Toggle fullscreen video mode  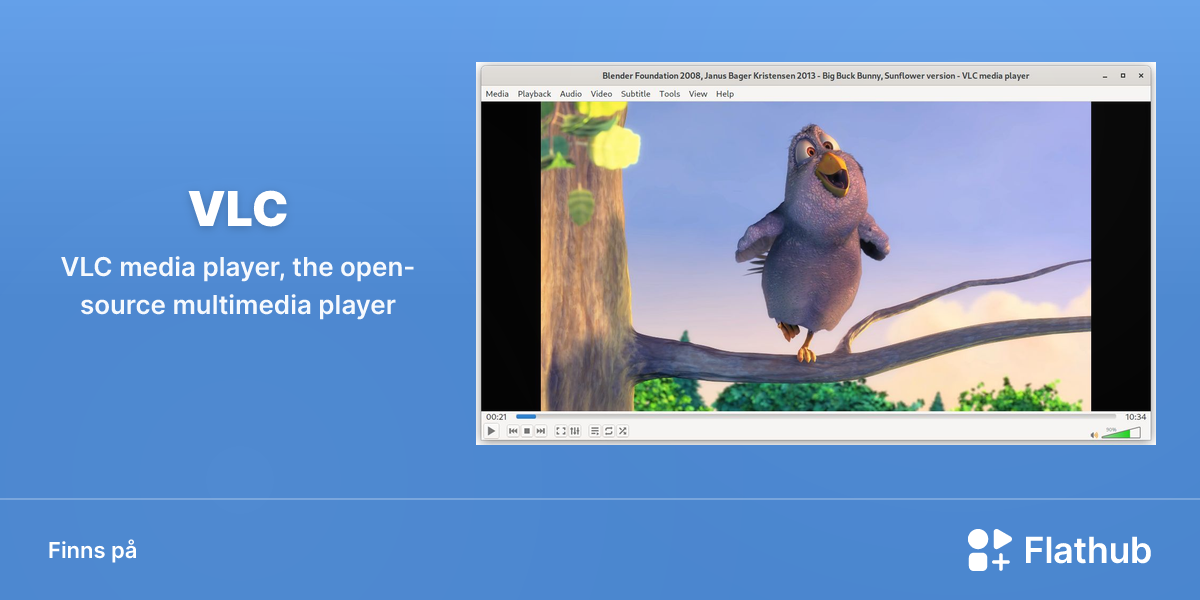click(x=561, y=431)
